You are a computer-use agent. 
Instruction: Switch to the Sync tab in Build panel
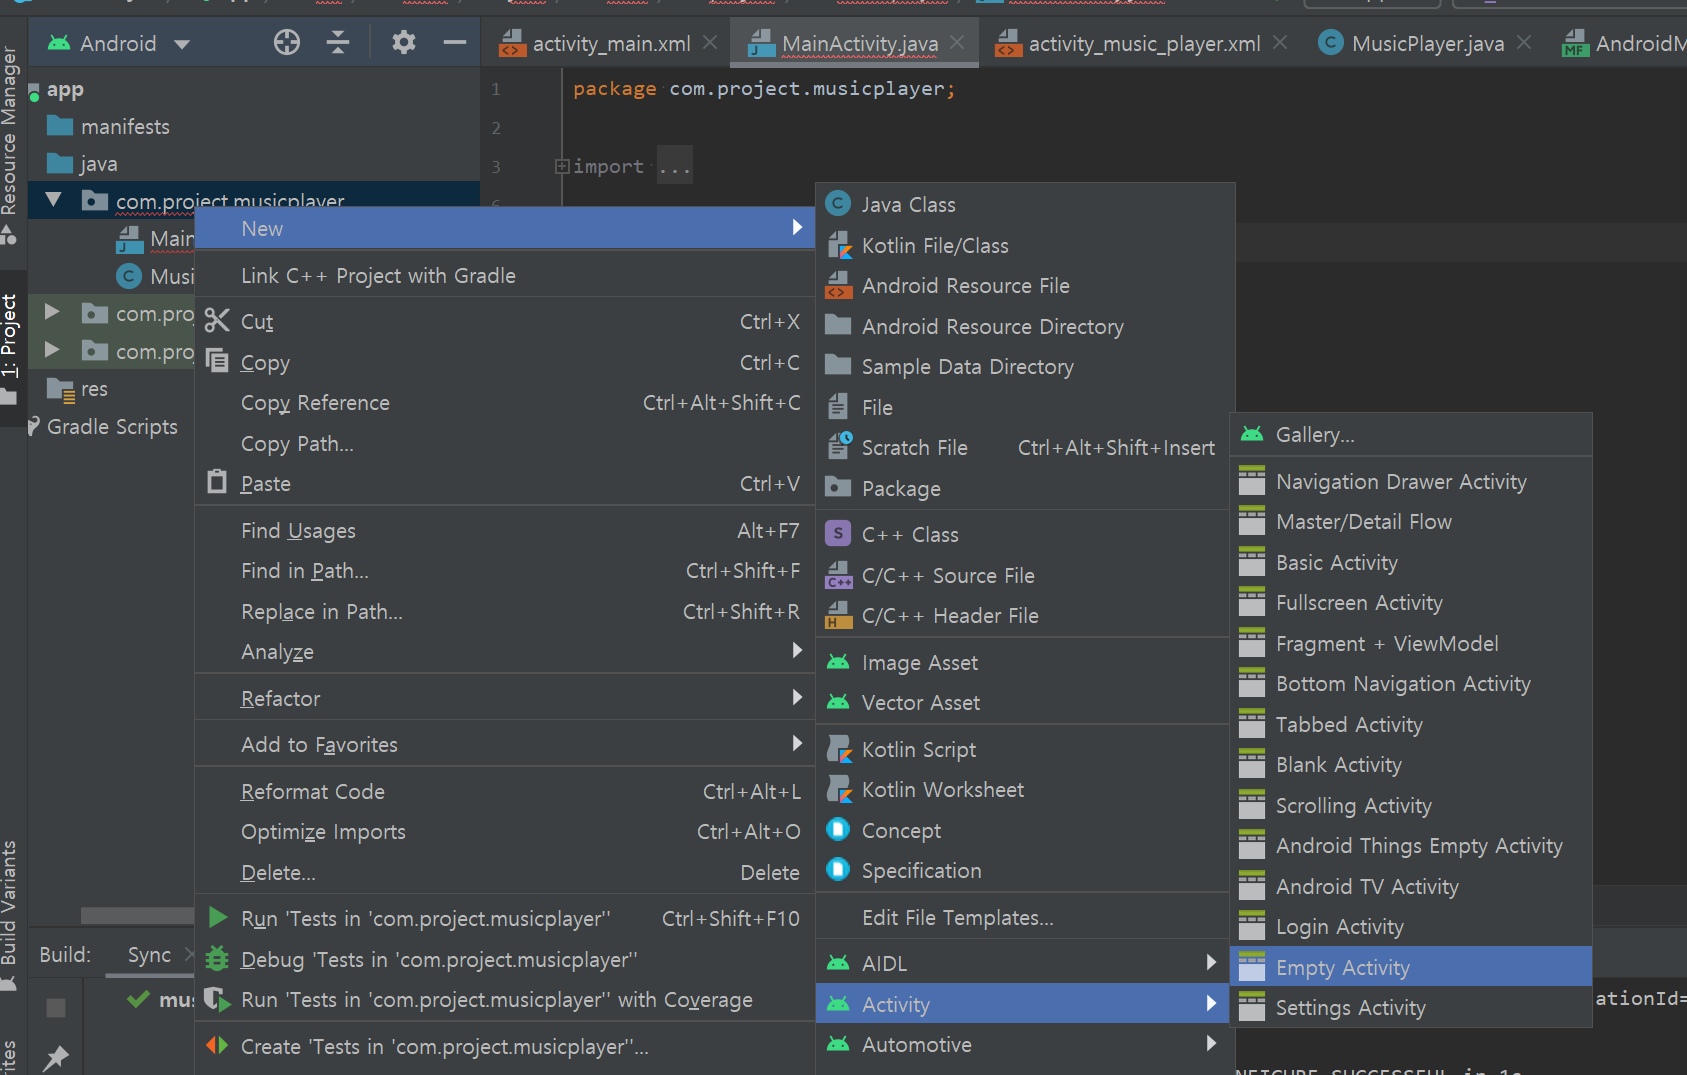[x=149, y=955]
